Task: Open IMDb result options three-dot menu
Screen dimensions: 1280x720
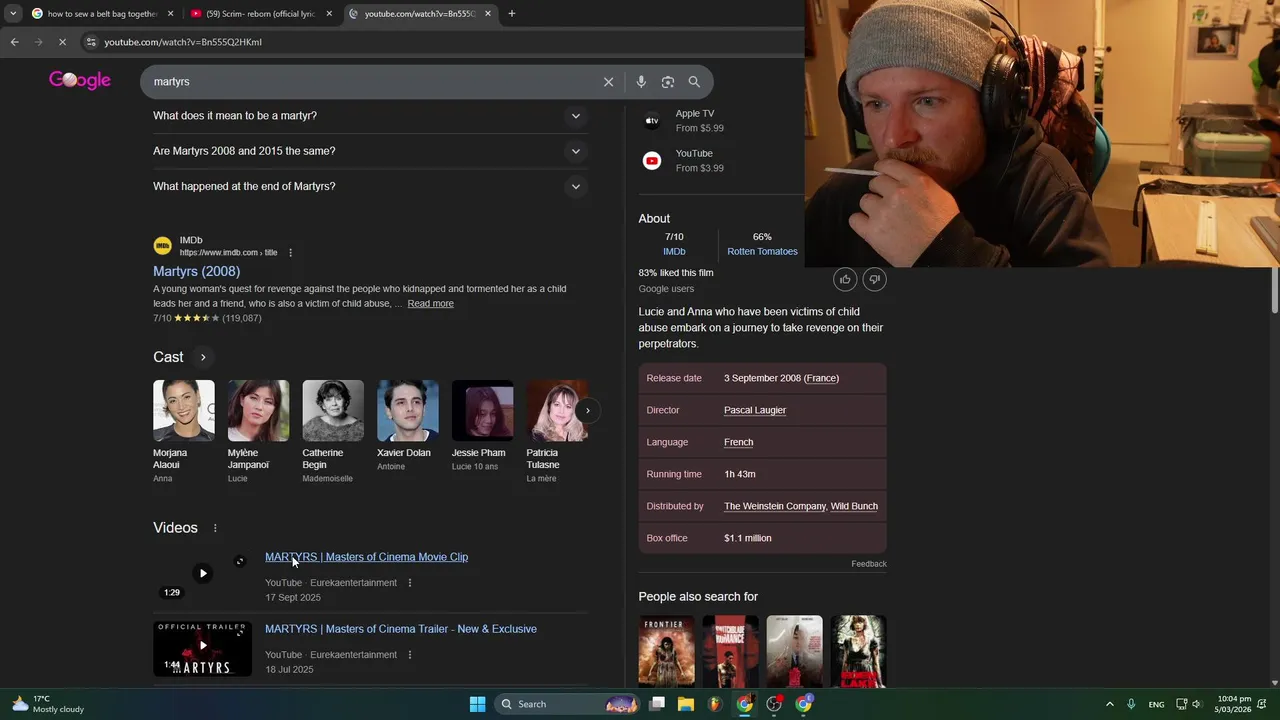Action: coord(291,253)
